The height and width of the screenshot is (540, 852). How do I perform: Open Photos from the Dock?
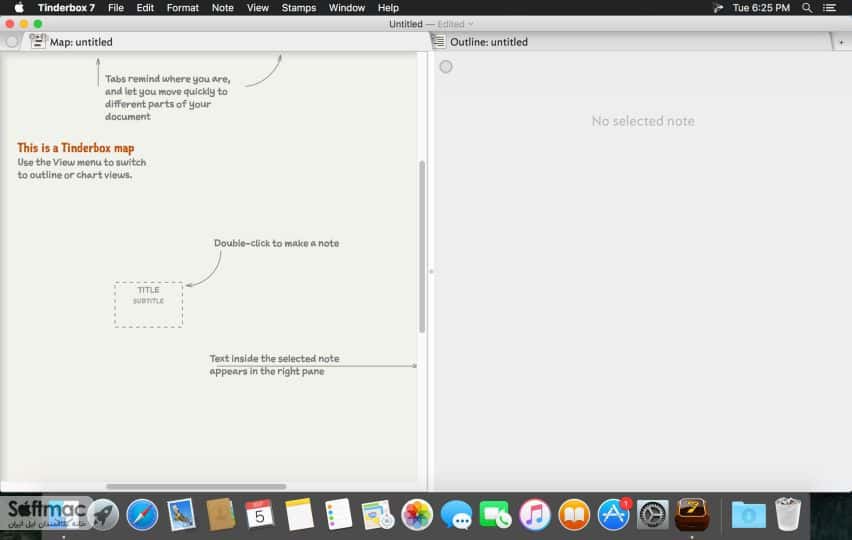click(x=417, y=514)
